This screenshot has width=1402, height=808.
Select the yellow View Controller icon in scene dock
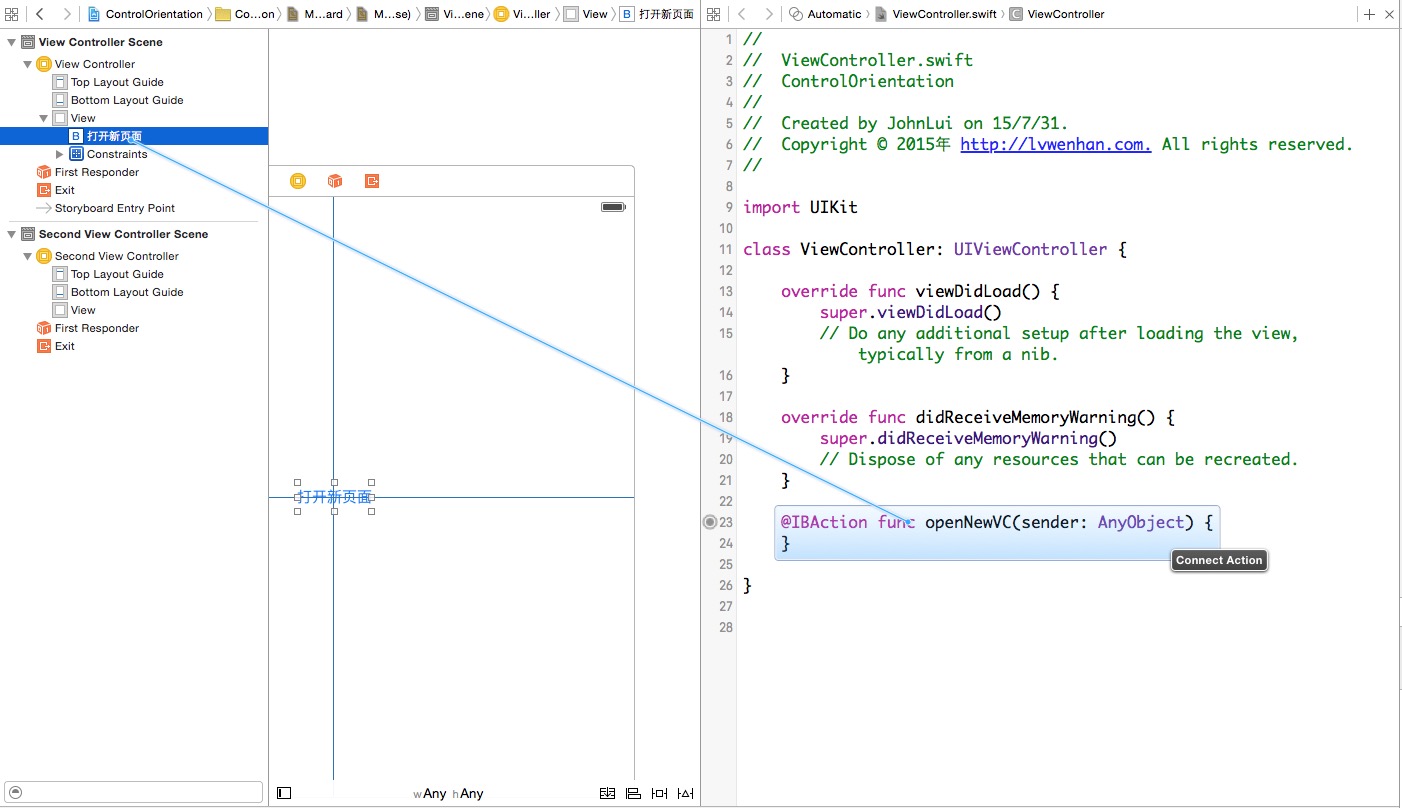(x=298, y=181)
